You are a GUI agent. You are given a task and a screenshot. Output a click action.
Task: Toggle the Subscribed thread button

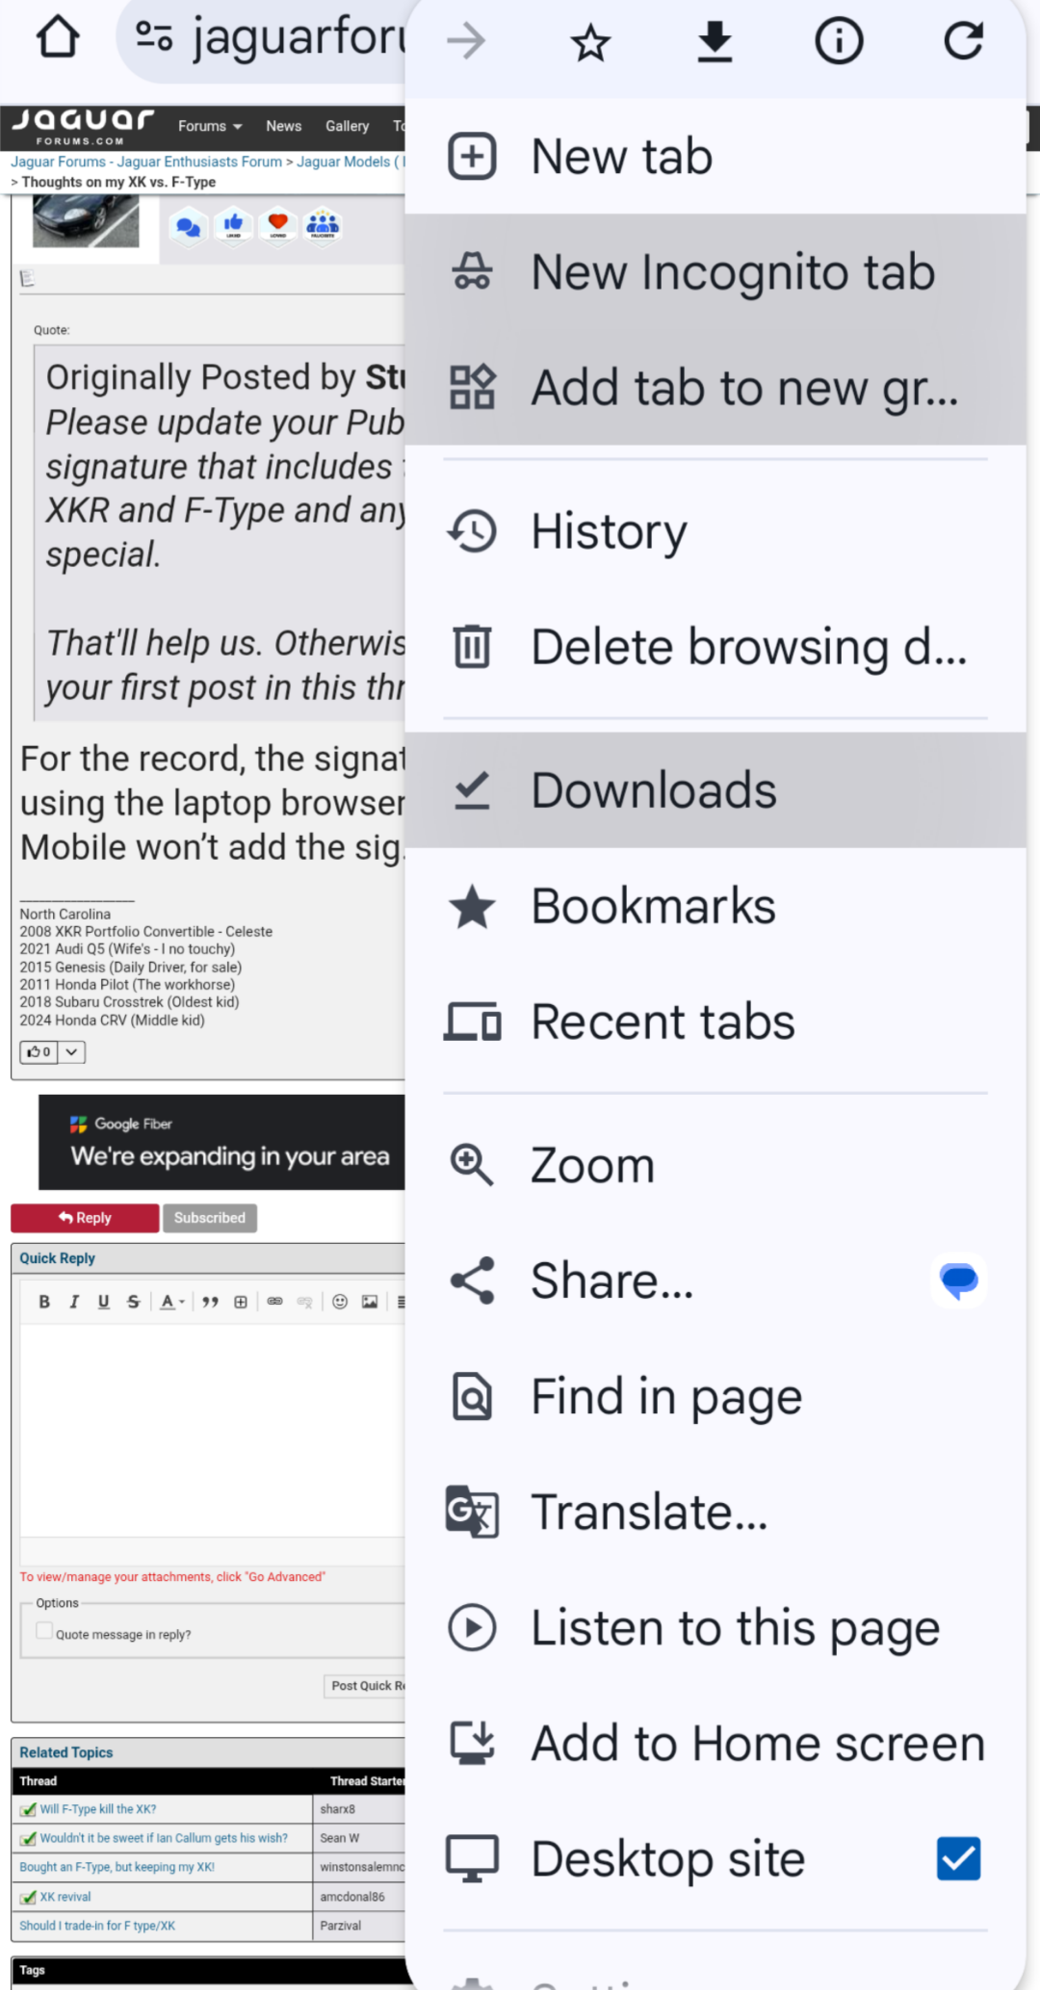[x=209, y=1218]
